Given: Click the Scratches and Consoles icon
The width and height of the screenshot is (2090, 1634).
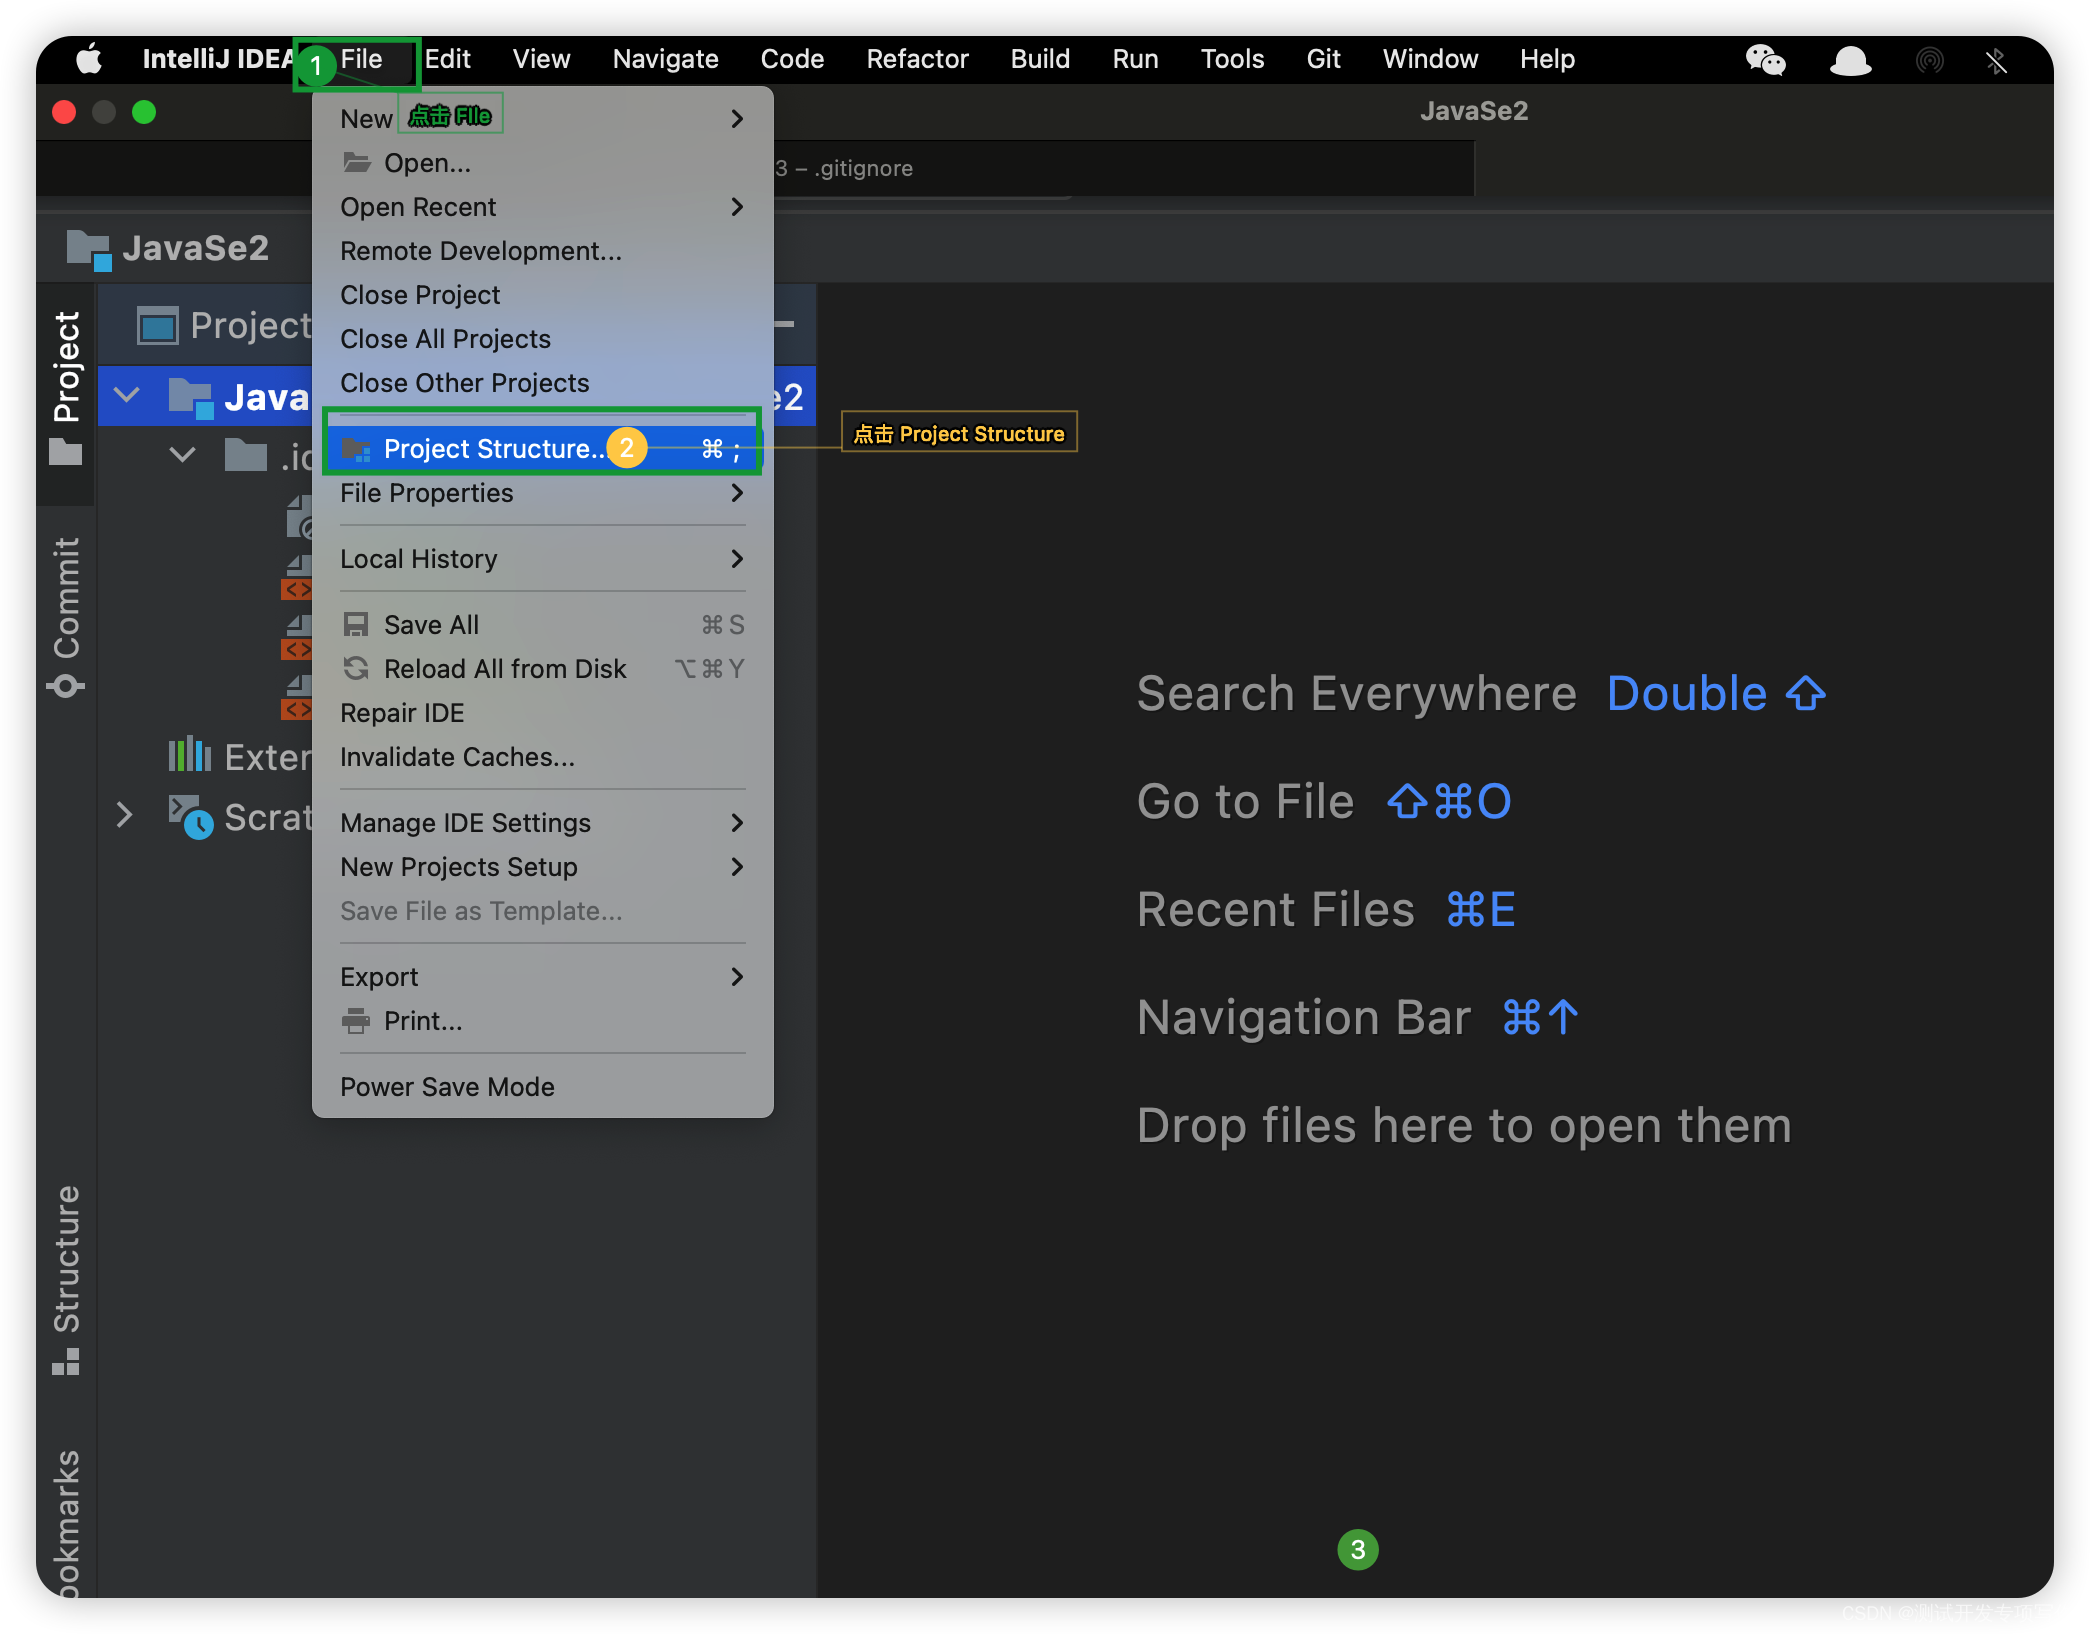Looking at the screenshot, I should [x=190, y=817].
